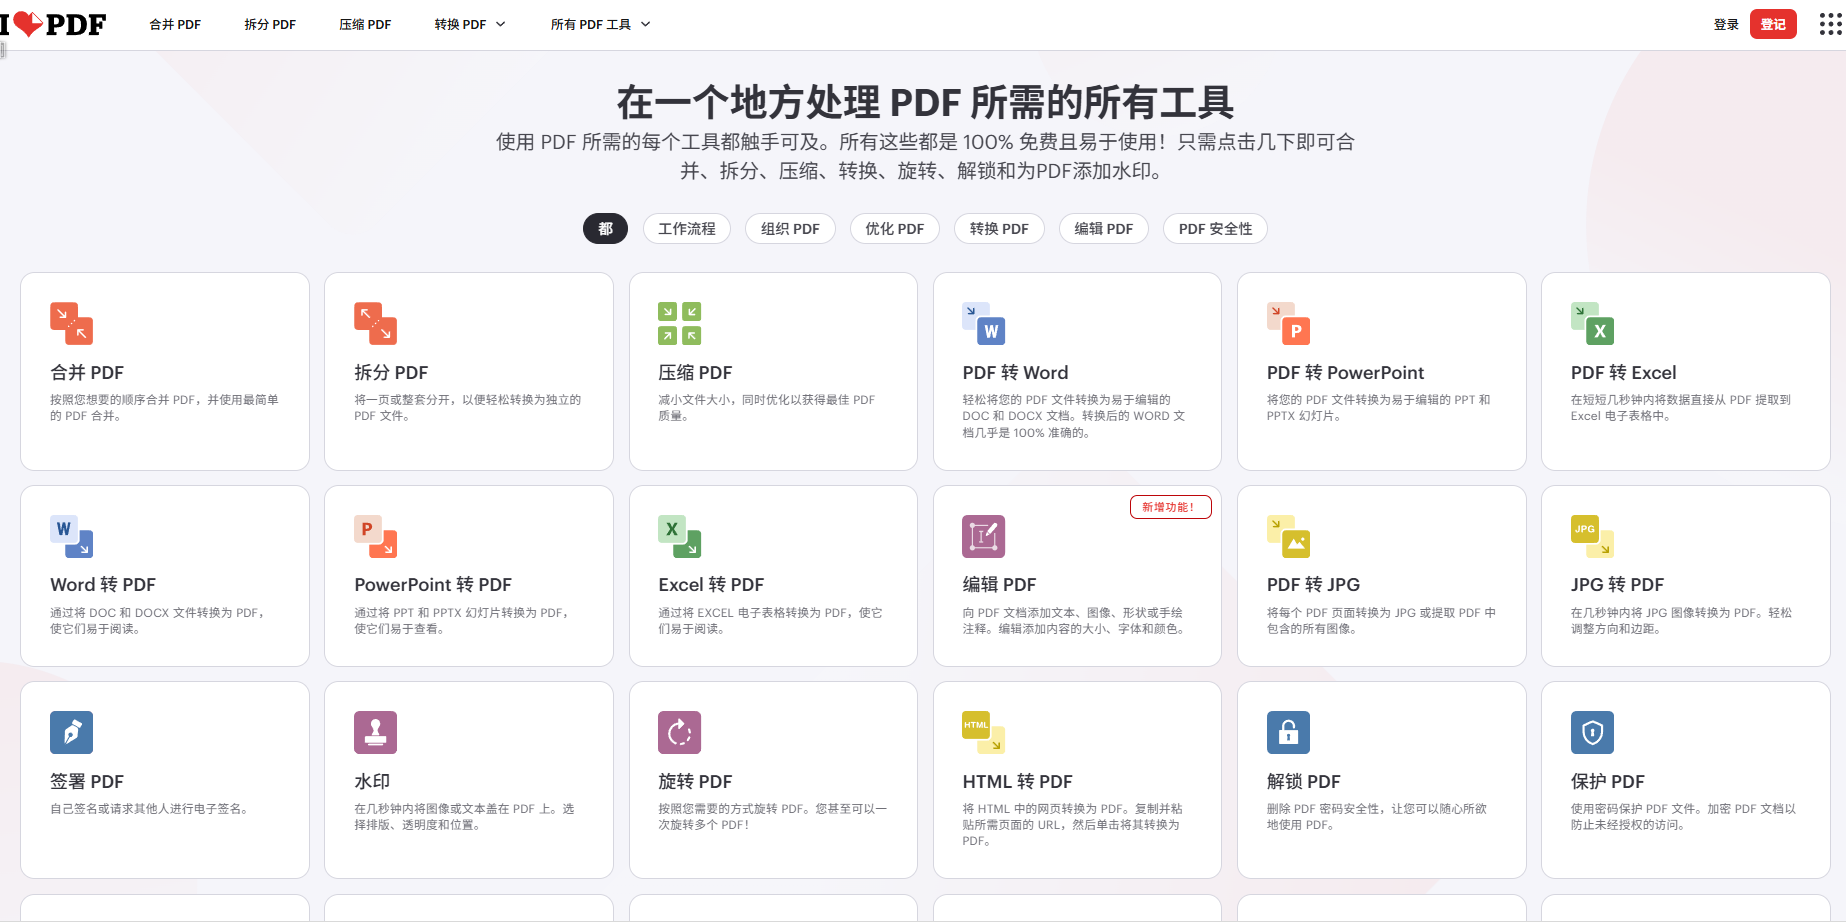Open the apps grid menu icon
Screen dimensions: 1846x922
[x=1830, y=24]
